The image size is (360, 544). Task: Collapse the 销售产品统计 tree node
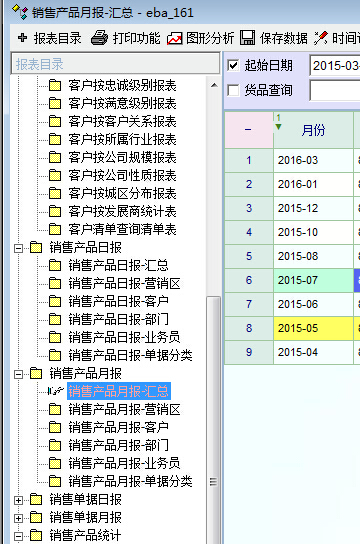point(18,536)
